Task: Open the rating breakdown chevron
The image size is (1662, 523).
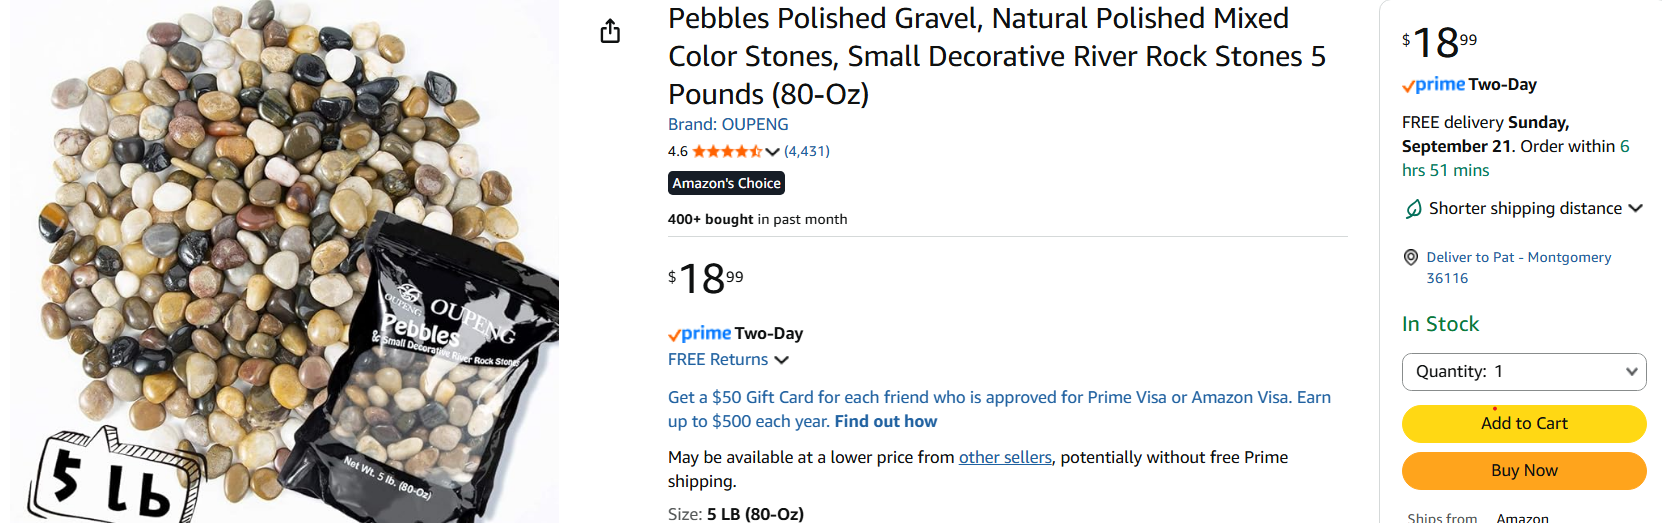Action: click(772, 152)
